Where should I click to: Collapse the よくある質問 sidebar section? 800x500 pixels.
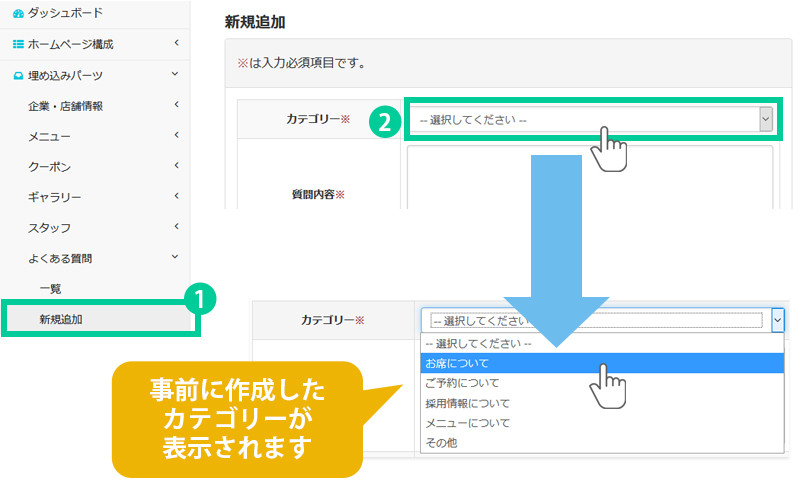pyautogui.click(x=175, y=258)
